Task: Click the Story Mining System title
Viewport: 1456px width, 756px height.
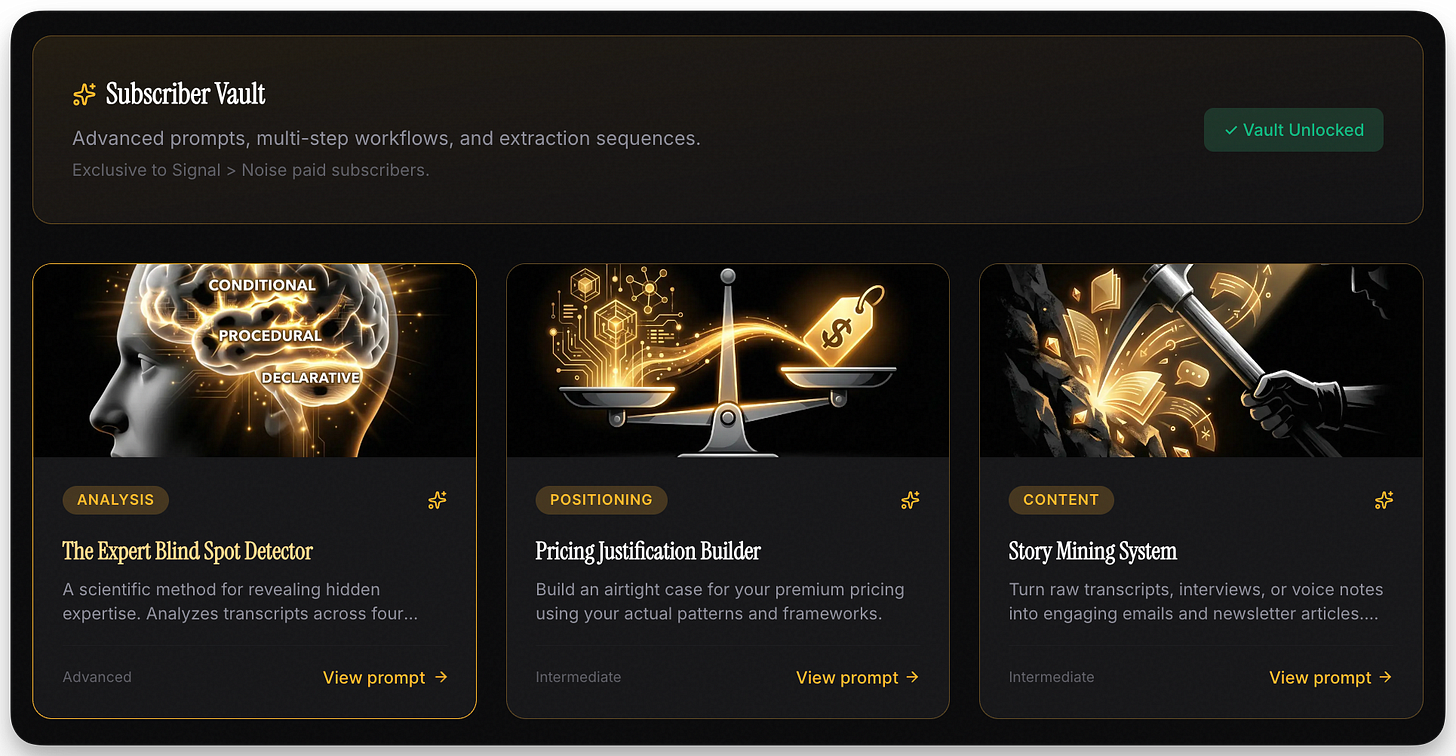Action: (x=1093, y=551)
